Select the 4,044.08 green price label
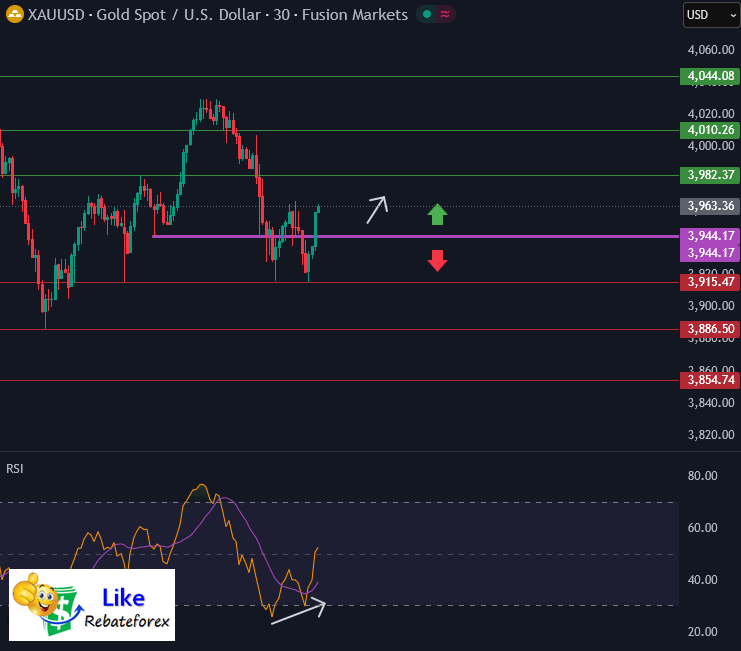This screenshot has height=651, width=741. pos(710,76)
